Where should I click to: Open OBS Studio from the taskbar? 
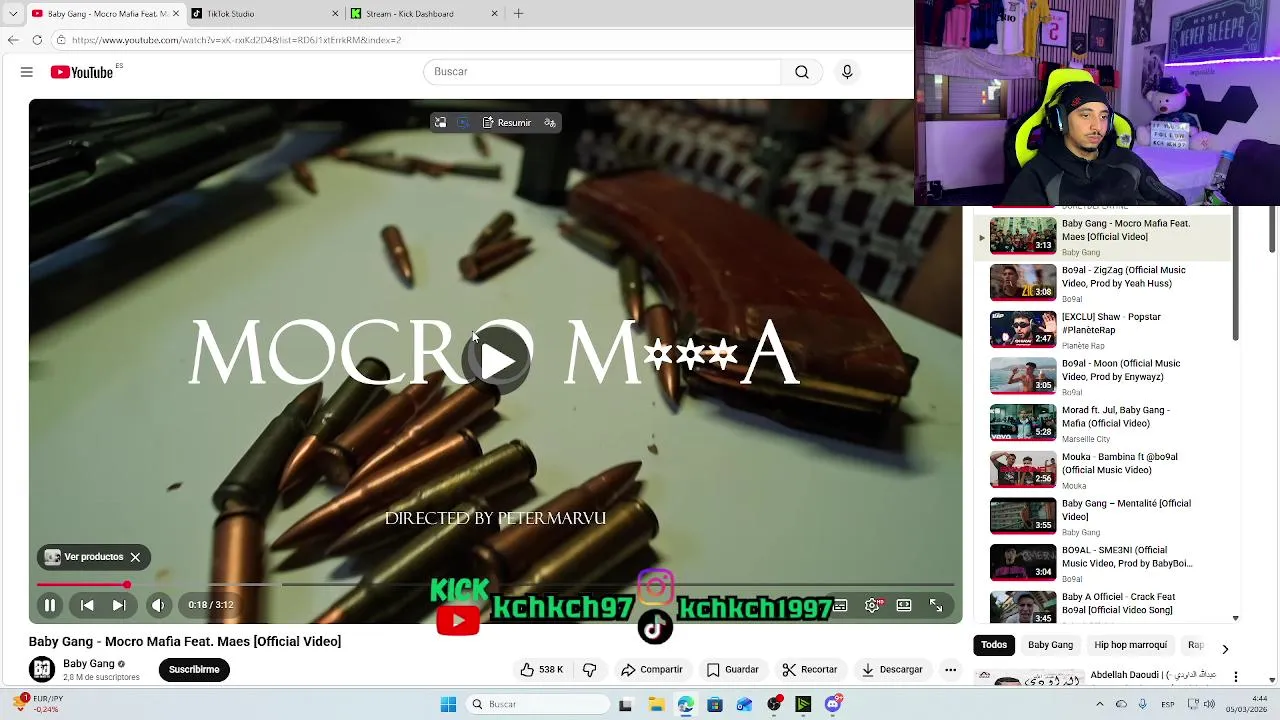pyautogui.click(x=774, y=705)
